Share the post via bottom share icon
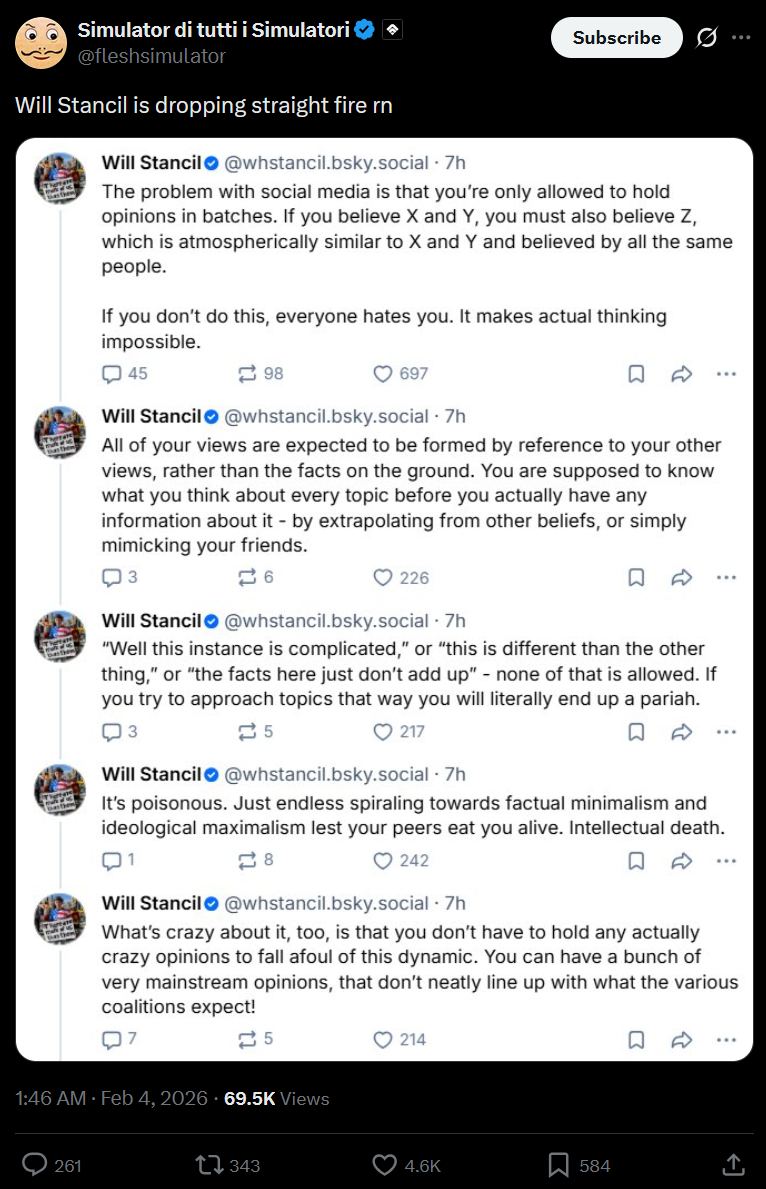The image size is (766, 1189). [x=733, y=1165]
